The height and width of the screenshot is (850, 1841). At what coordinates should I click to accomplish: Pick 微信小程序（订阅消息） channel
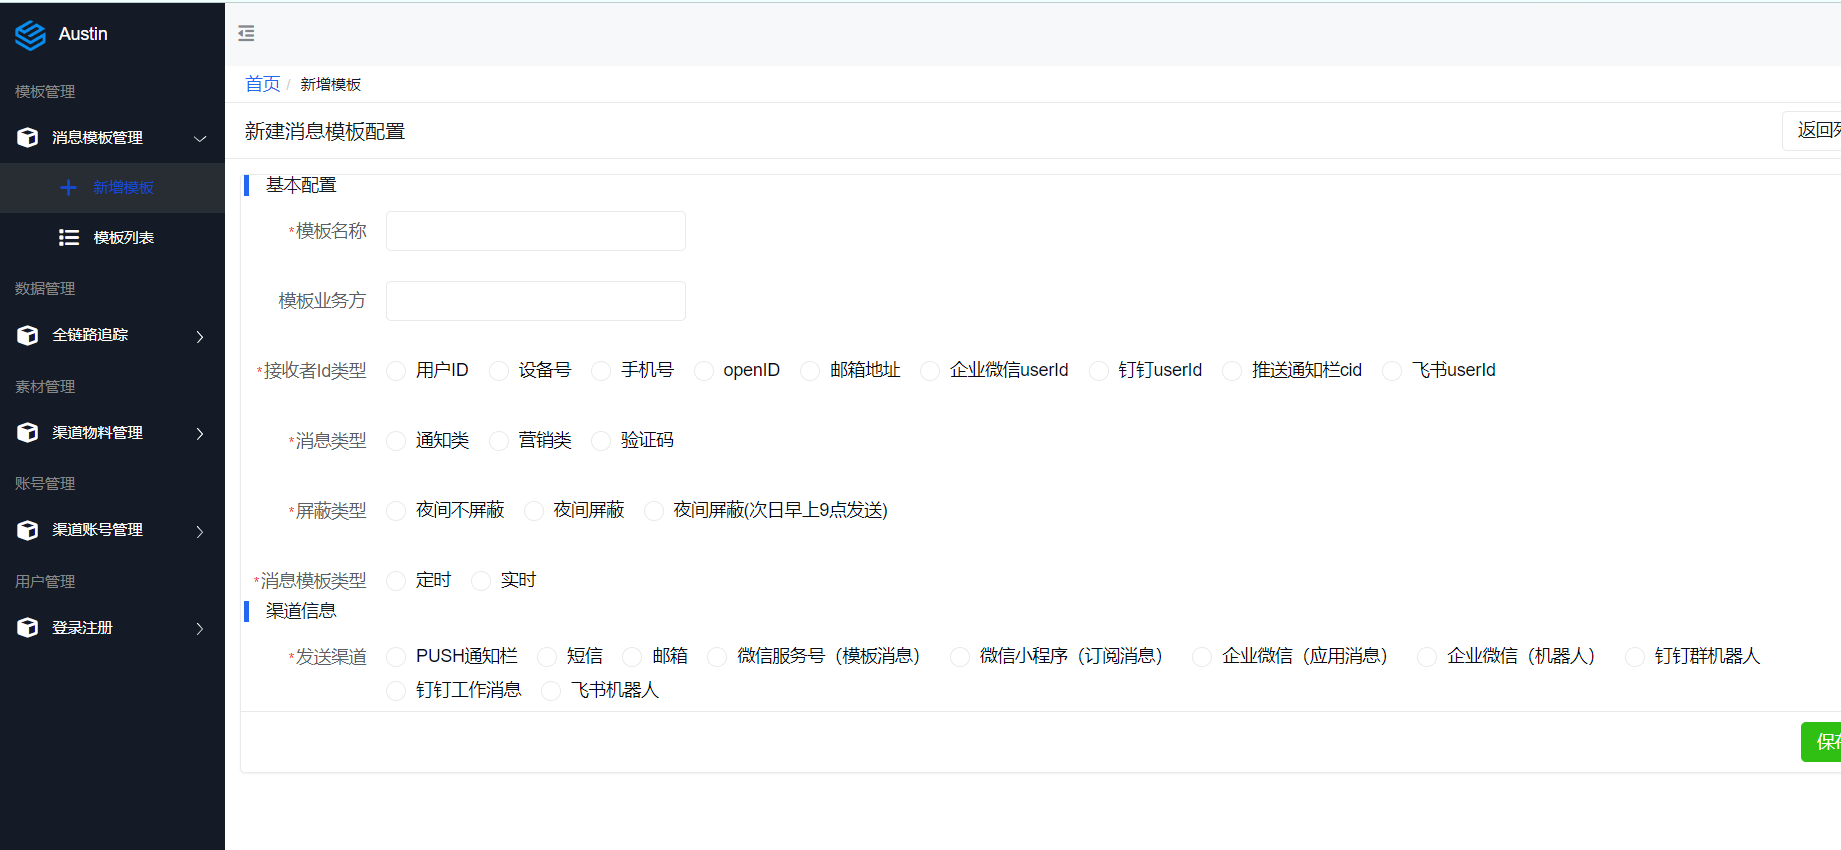coord(960,657)
